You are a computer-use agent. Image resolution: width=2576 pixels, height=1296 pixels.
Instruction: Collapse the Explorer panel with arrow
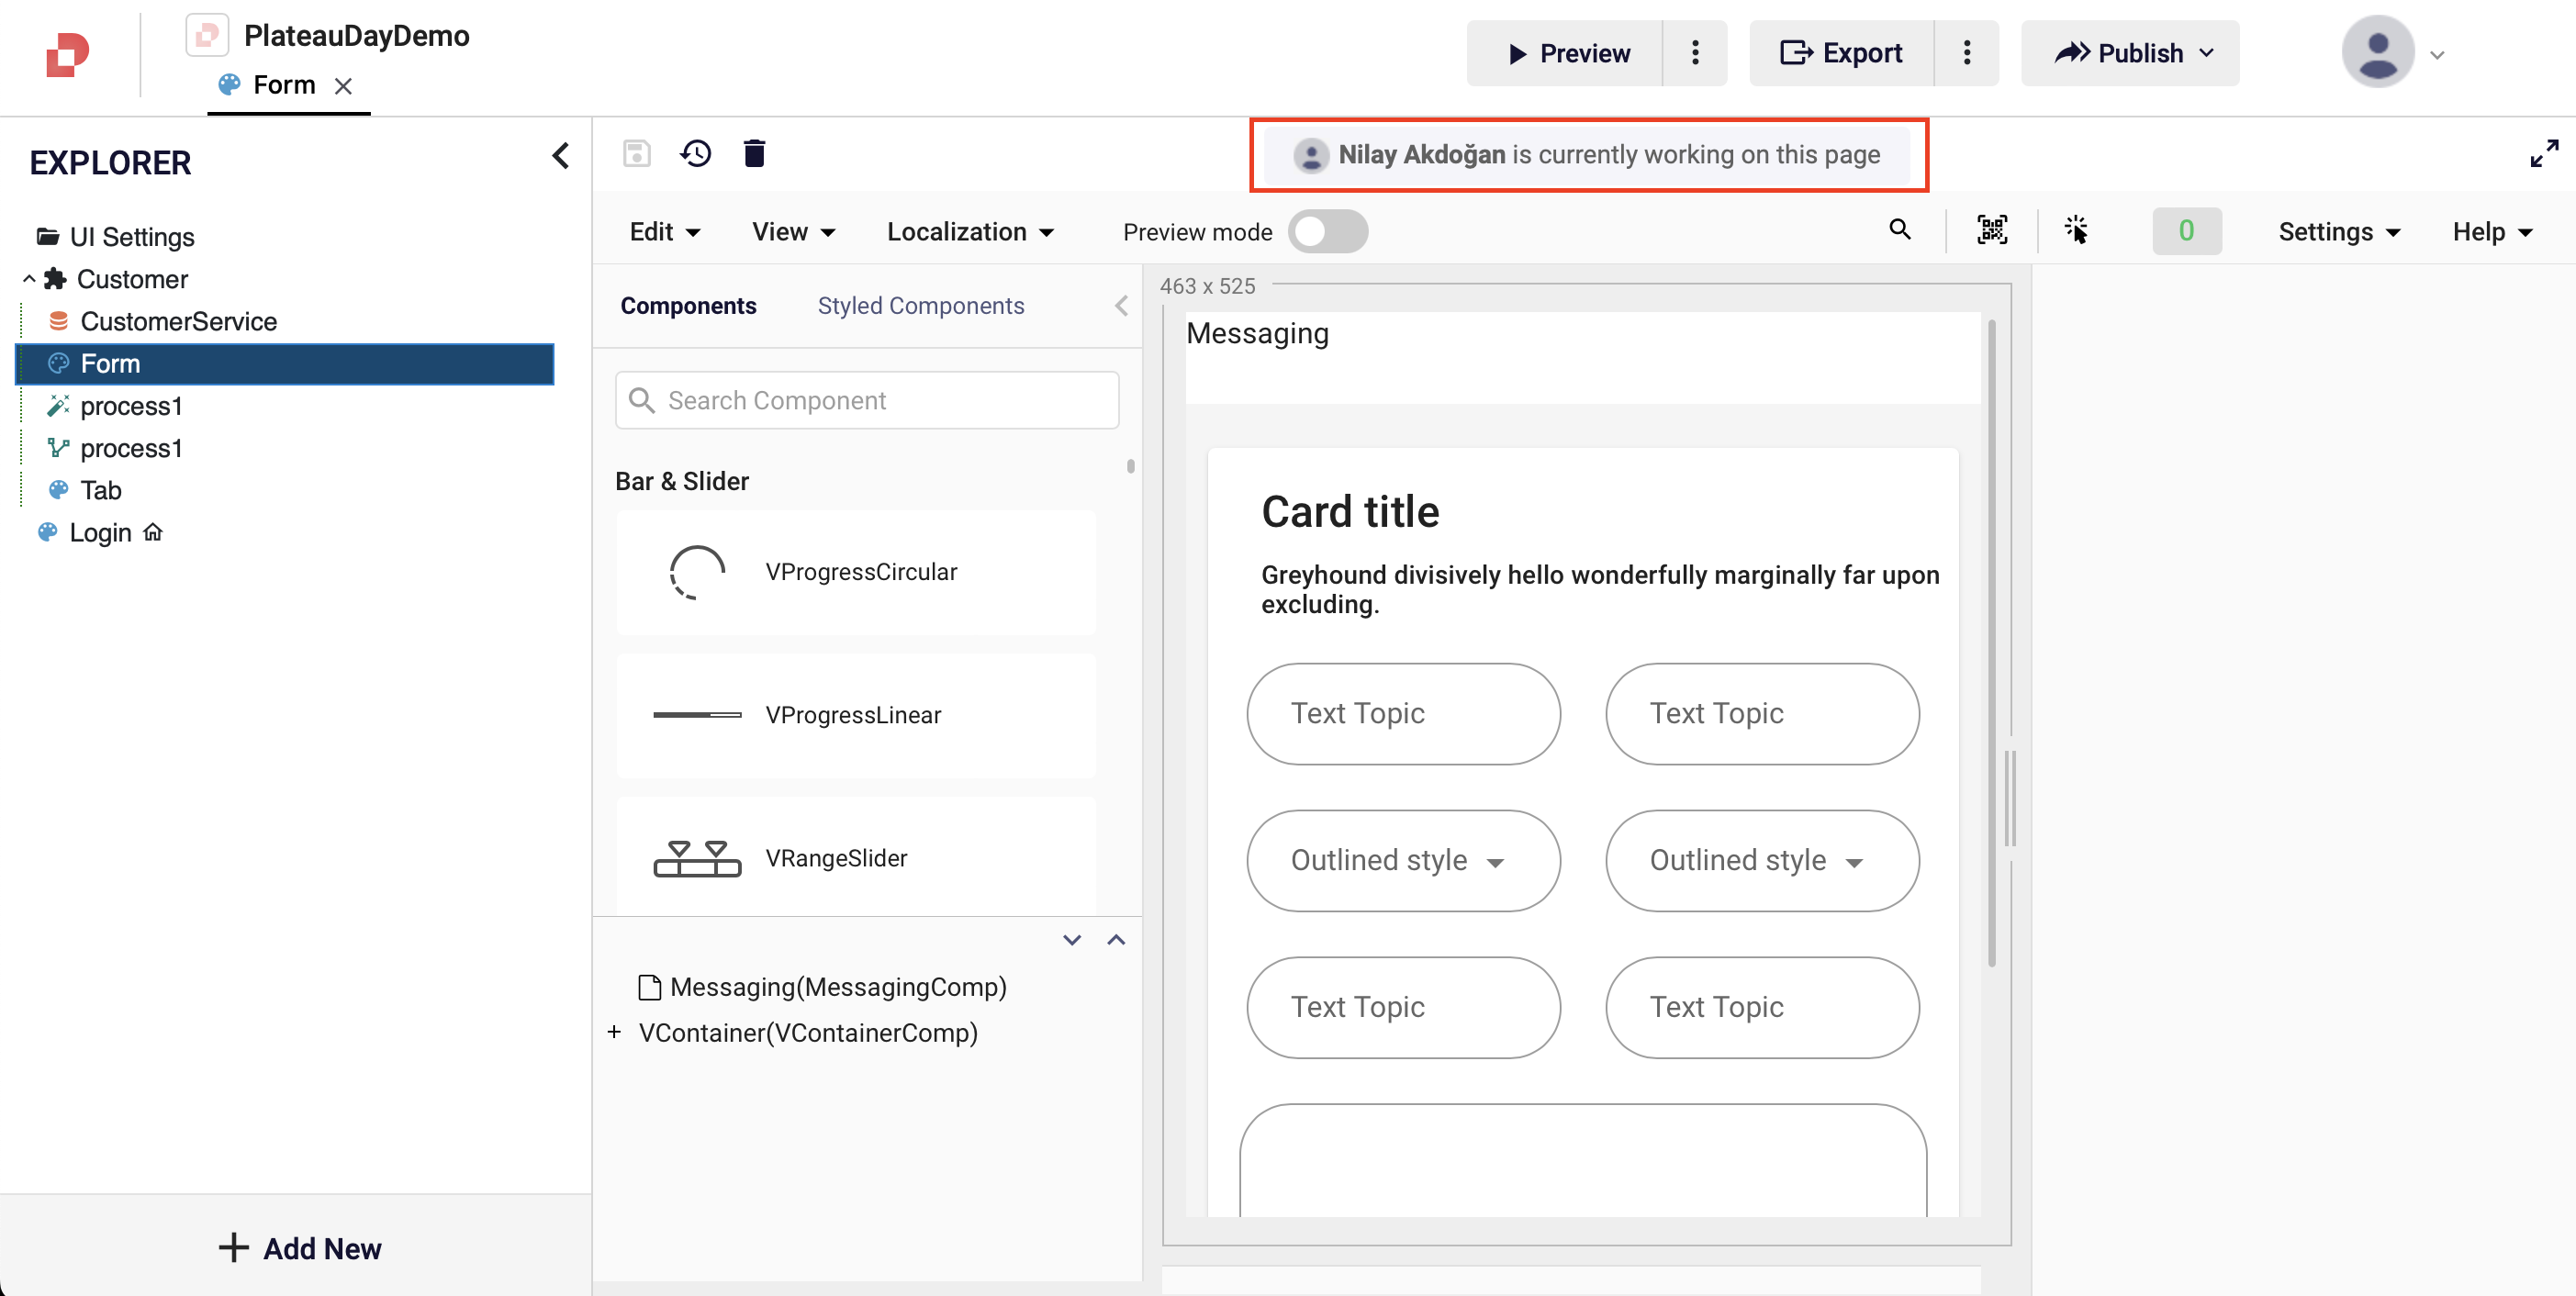(560, 156)
